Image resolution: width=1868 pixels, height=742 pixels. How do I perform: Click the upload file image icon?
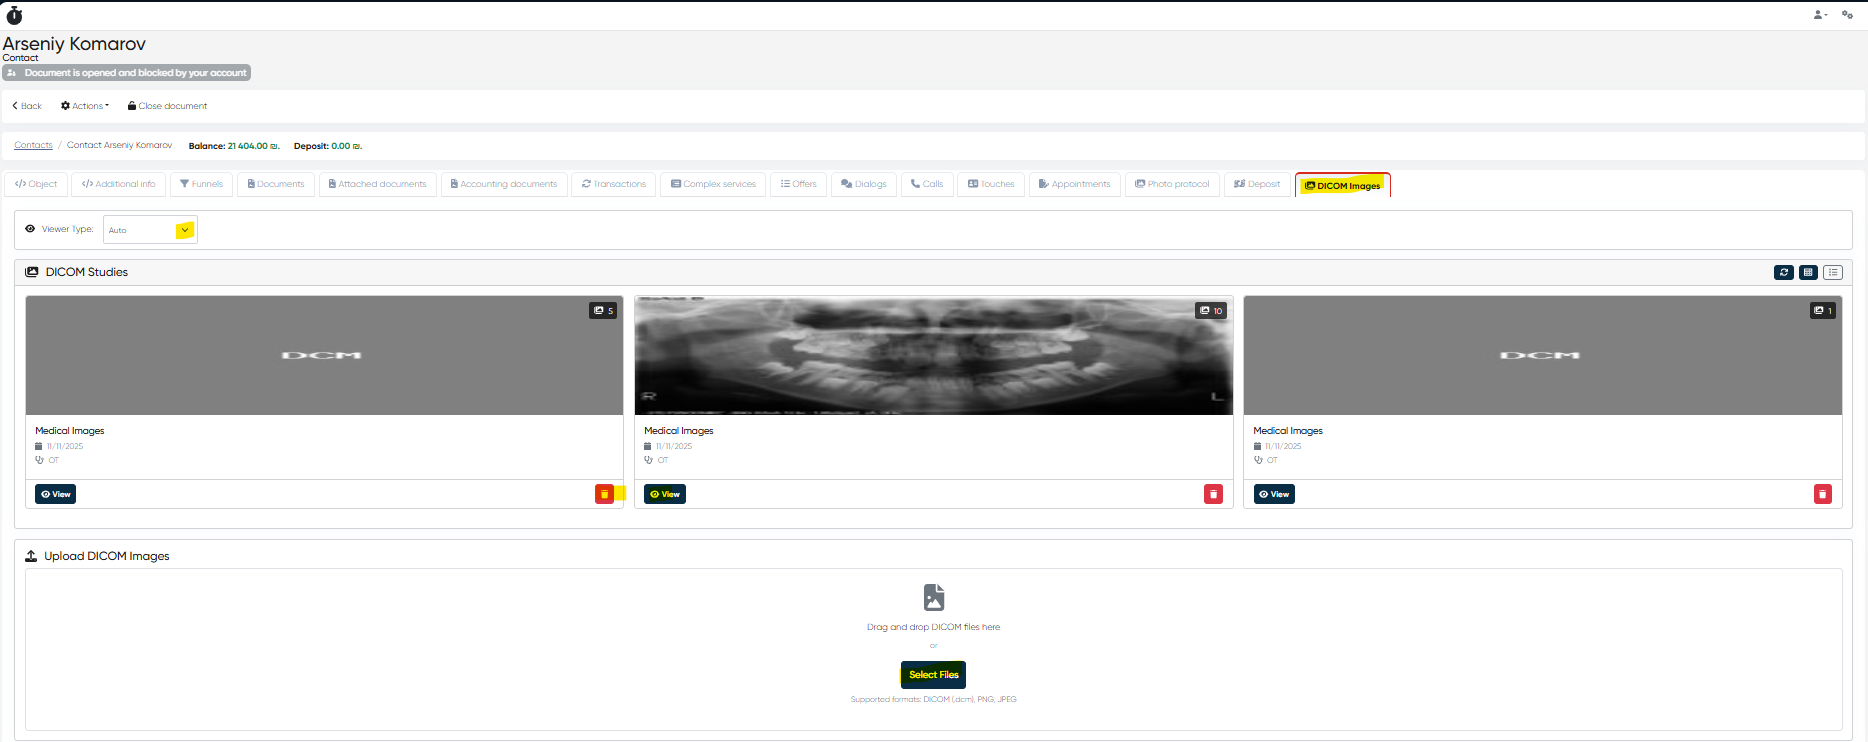coord(933,597)
